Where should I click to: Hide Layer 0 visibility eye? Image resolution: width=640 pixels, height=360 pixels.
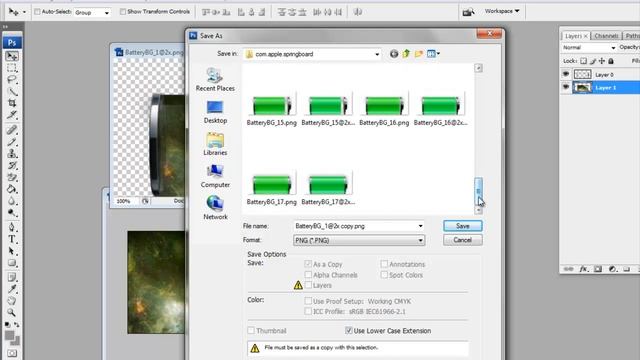pyautogui.click(x=566, y=74)
